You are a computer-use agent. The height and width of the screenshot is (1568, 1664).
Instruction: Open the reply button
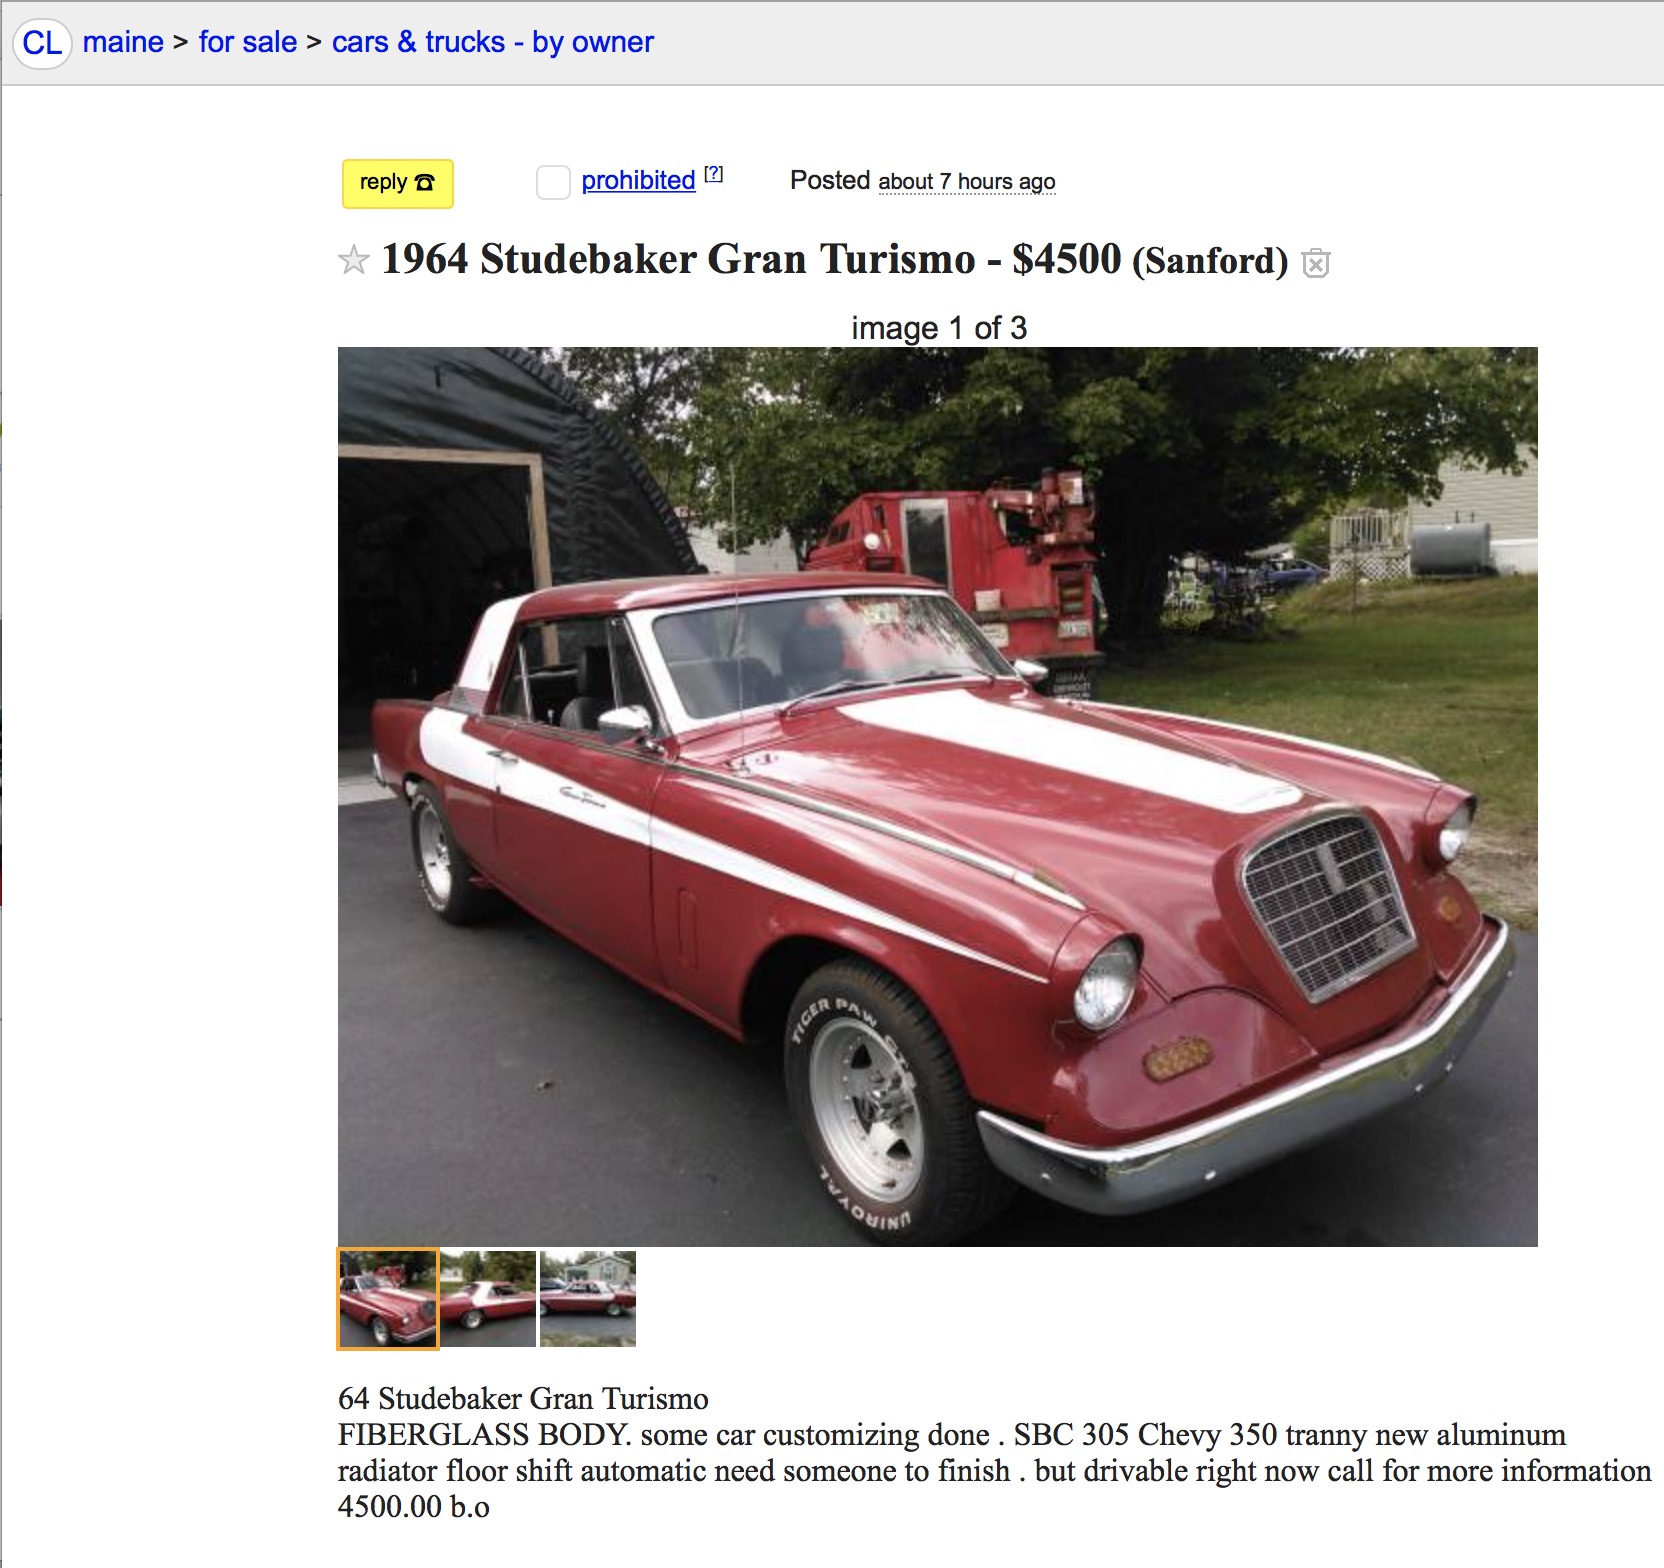tap(398, 183)
